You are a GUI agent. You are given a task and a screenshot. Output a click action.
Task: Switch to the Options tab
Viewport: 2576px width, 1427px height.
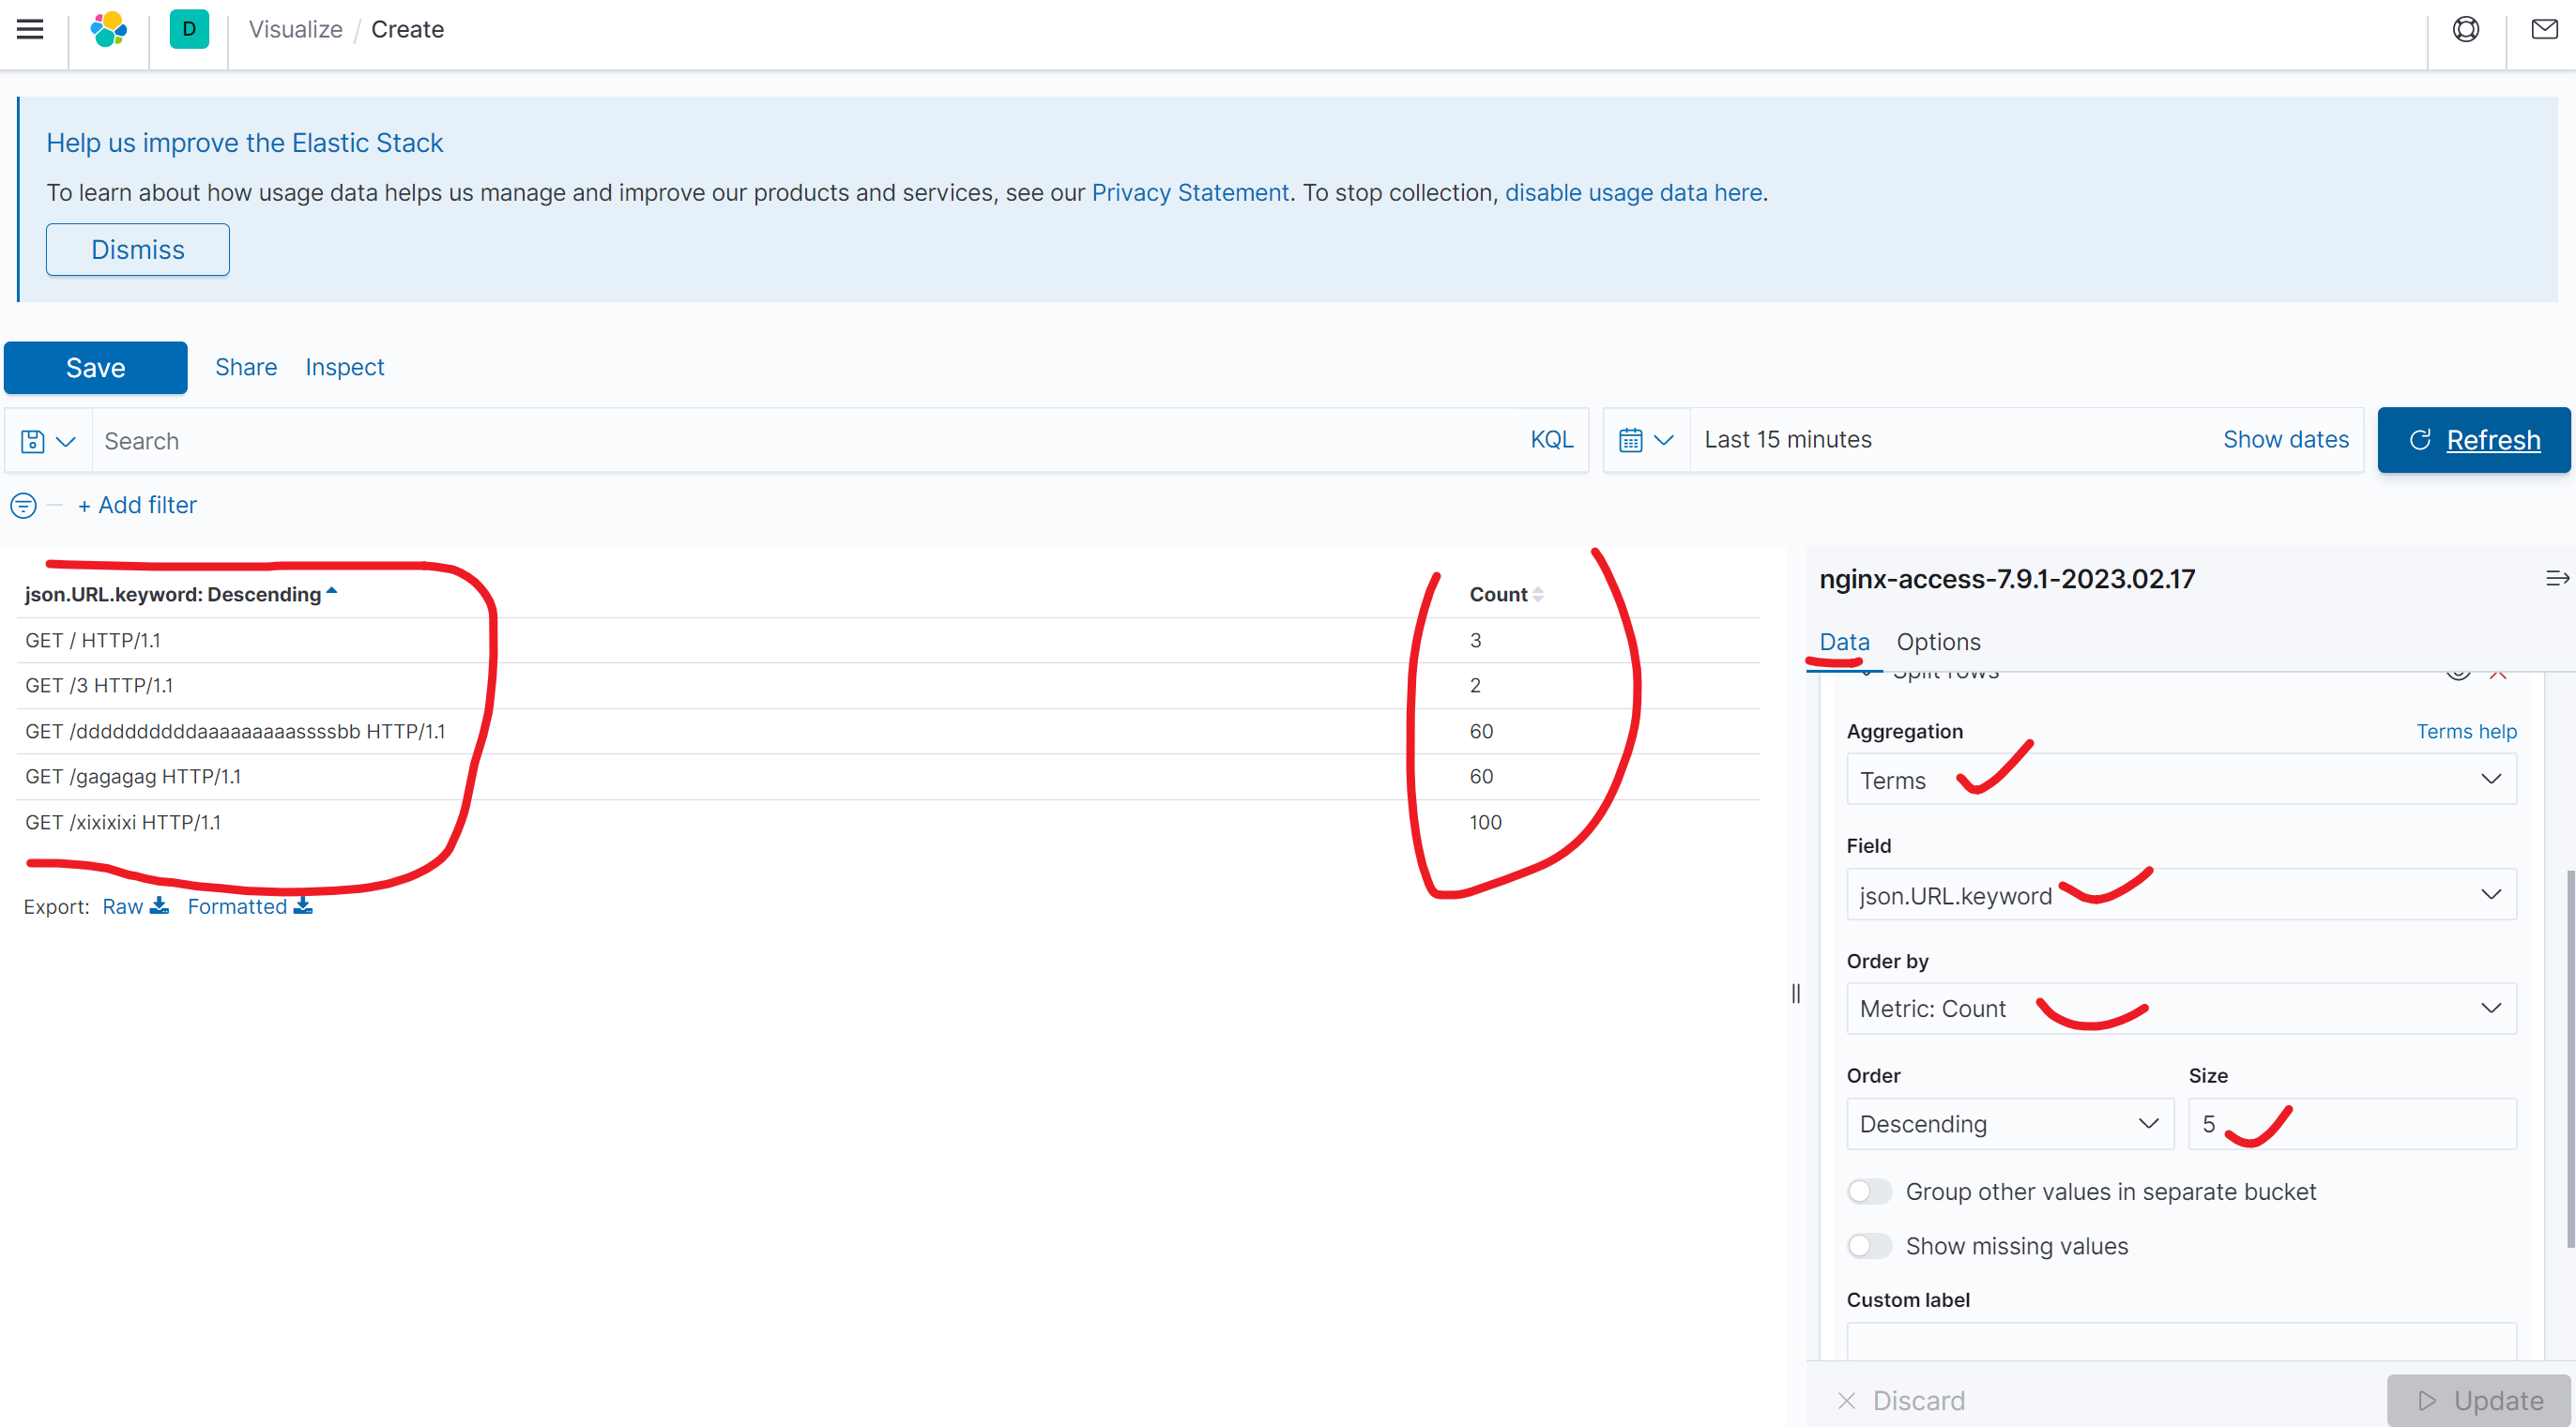click(x=1938, y=642)
